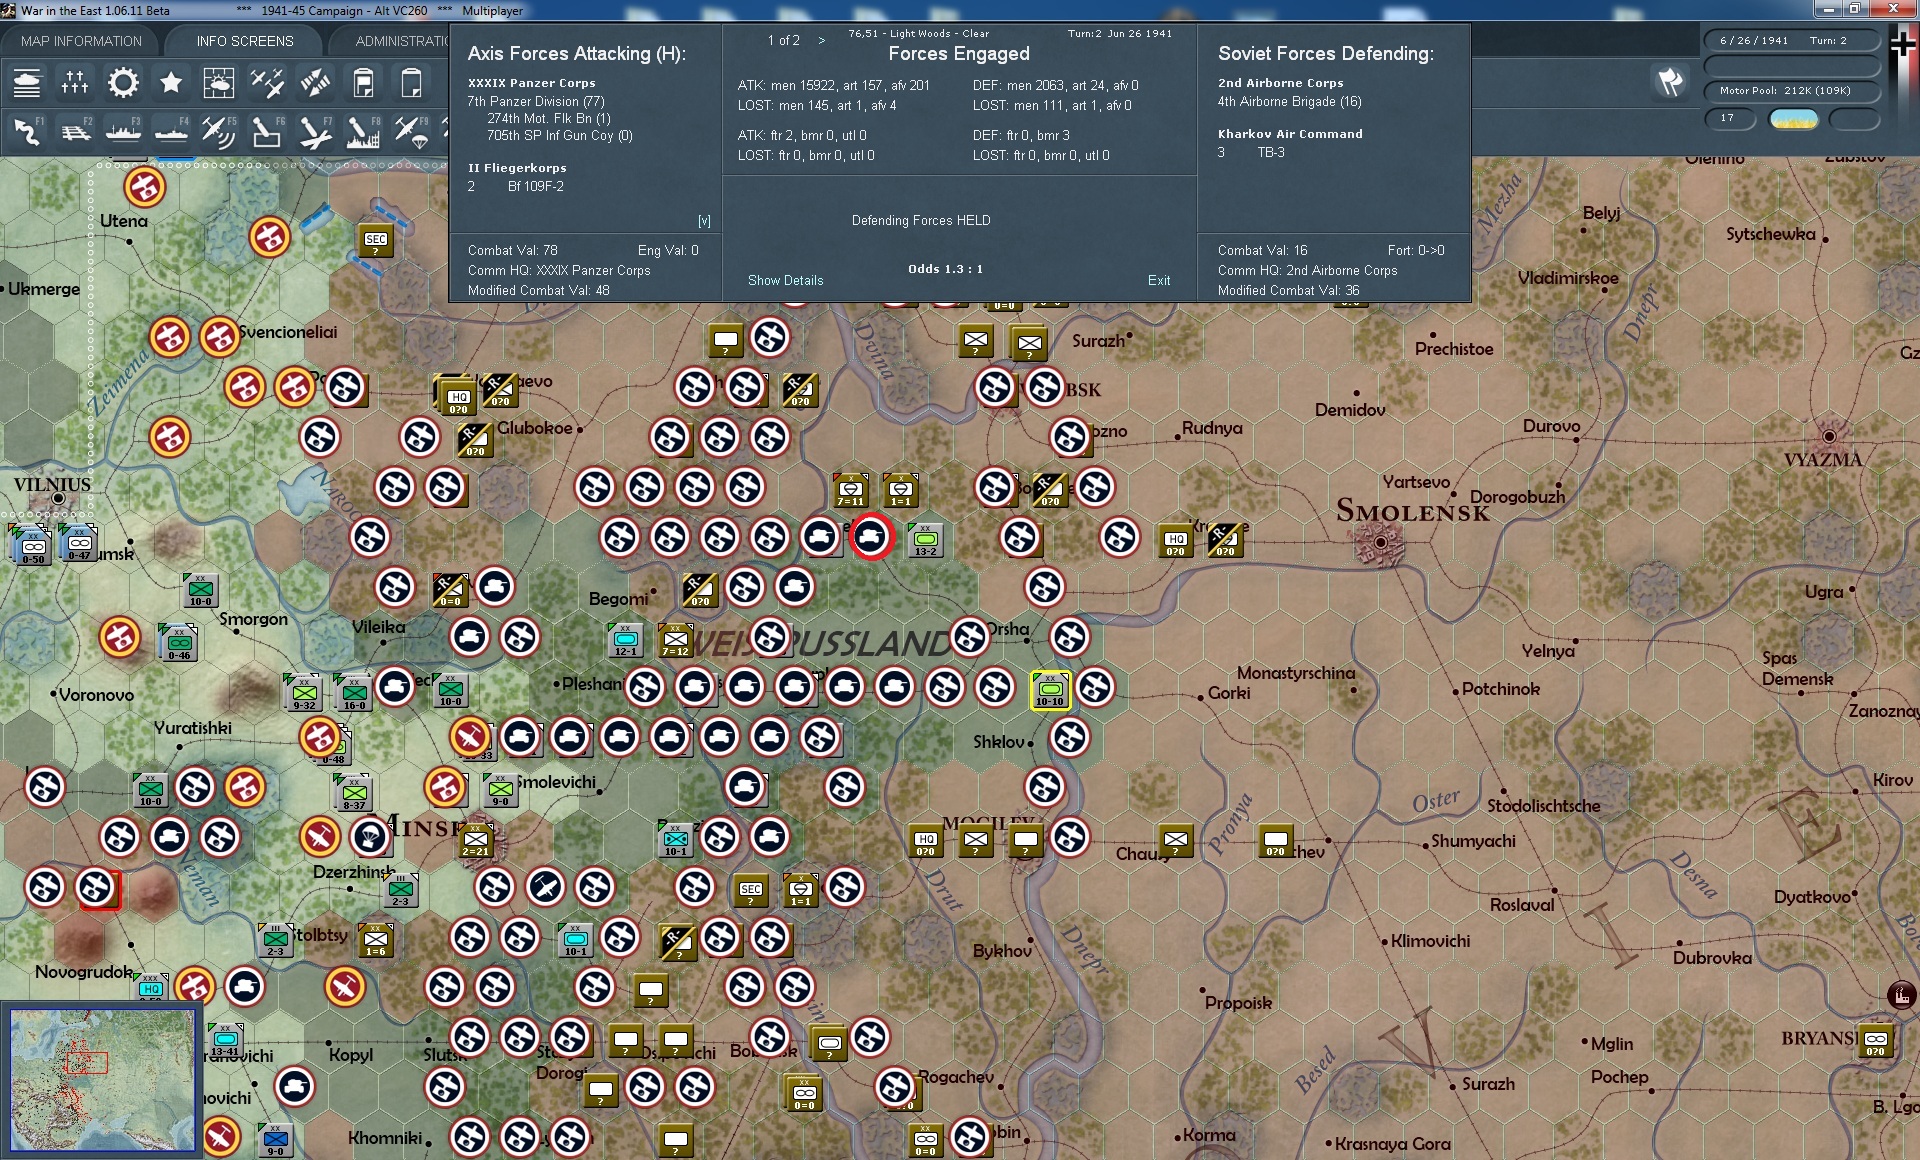
Task: Select F5 air recon mode
Action: pos(219,132)
